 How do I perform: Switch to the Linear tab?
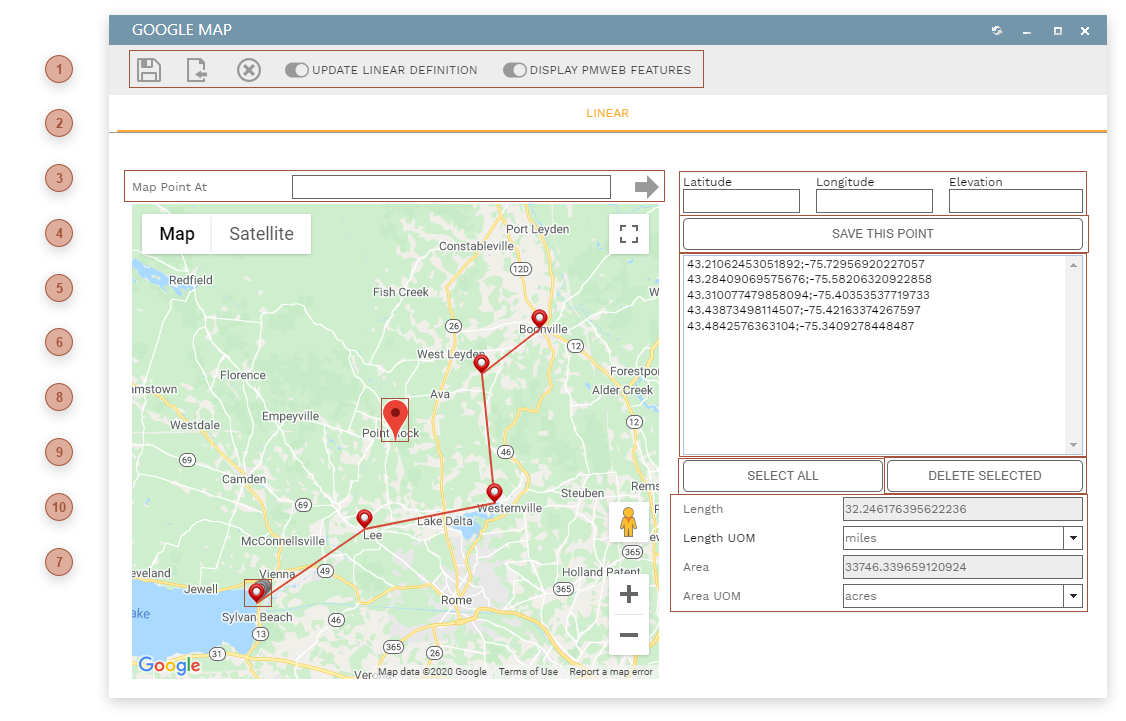click(607, 113)
